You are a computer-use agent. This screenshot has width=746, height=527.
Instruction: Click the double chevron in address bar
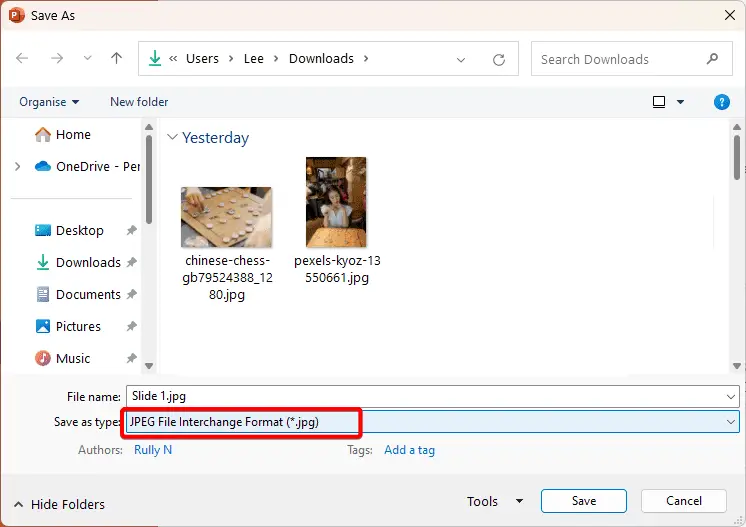pos(173,59)
